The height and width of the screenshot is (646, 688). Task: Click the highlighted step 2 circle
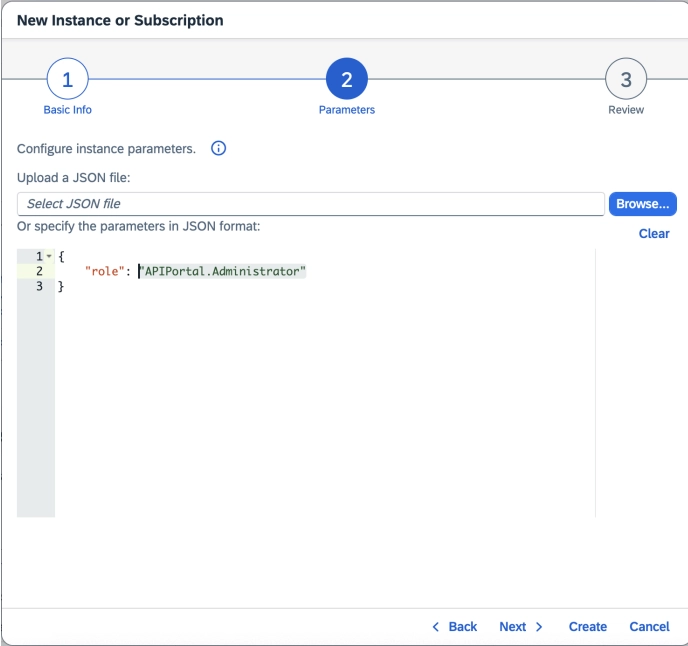(347, 80)
